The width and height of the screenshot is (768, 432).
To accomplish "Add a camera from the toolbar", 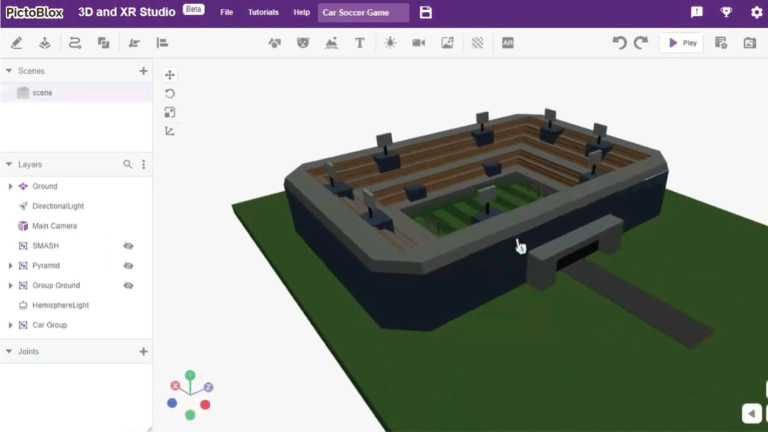I will (x=419, y=43).
